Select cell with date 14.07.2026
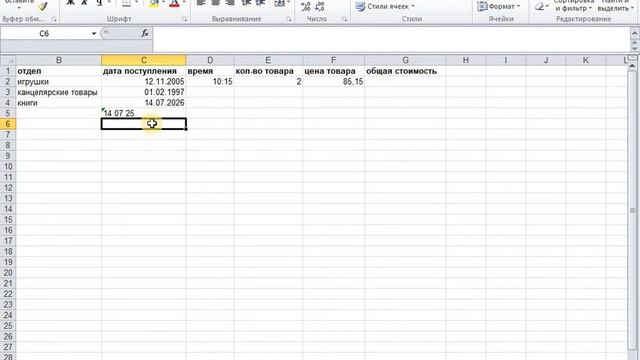 [144, 103]
